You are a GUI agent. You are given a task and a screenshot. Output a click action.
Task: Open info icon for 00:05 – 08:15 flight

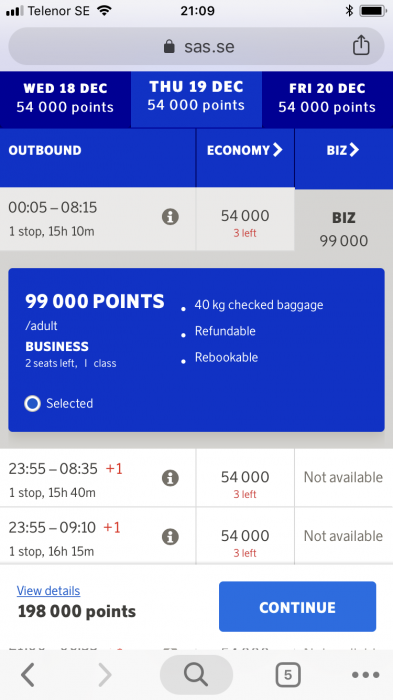170,217
